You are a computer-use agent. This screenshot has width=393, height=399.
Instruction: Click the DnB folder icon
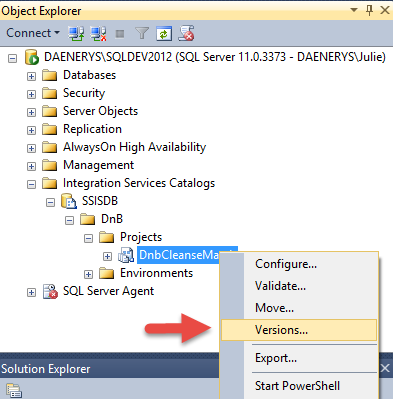tap(88, 219)
